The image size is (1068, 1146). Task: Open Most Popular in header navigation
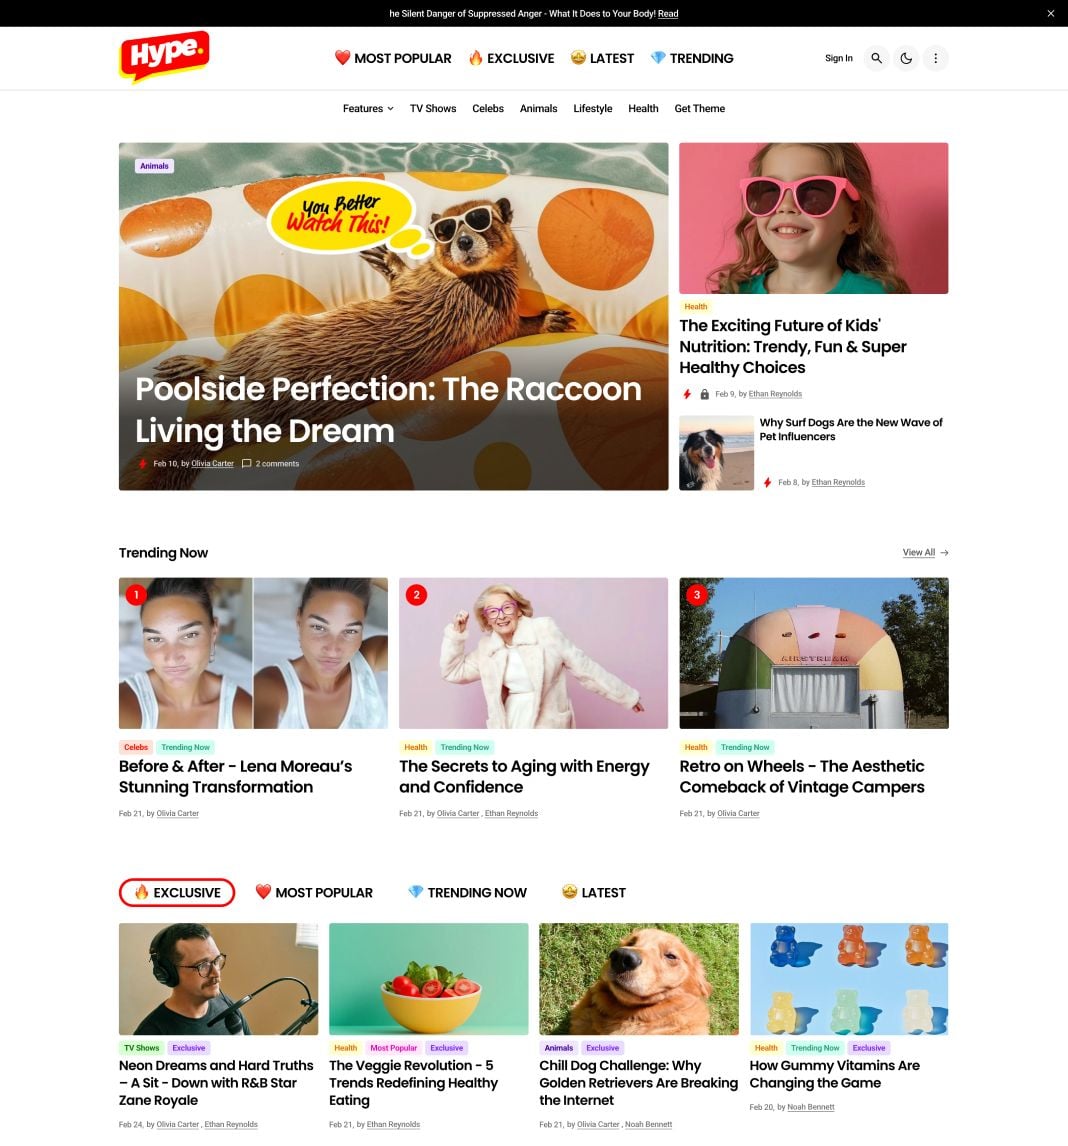click(393, 58)
